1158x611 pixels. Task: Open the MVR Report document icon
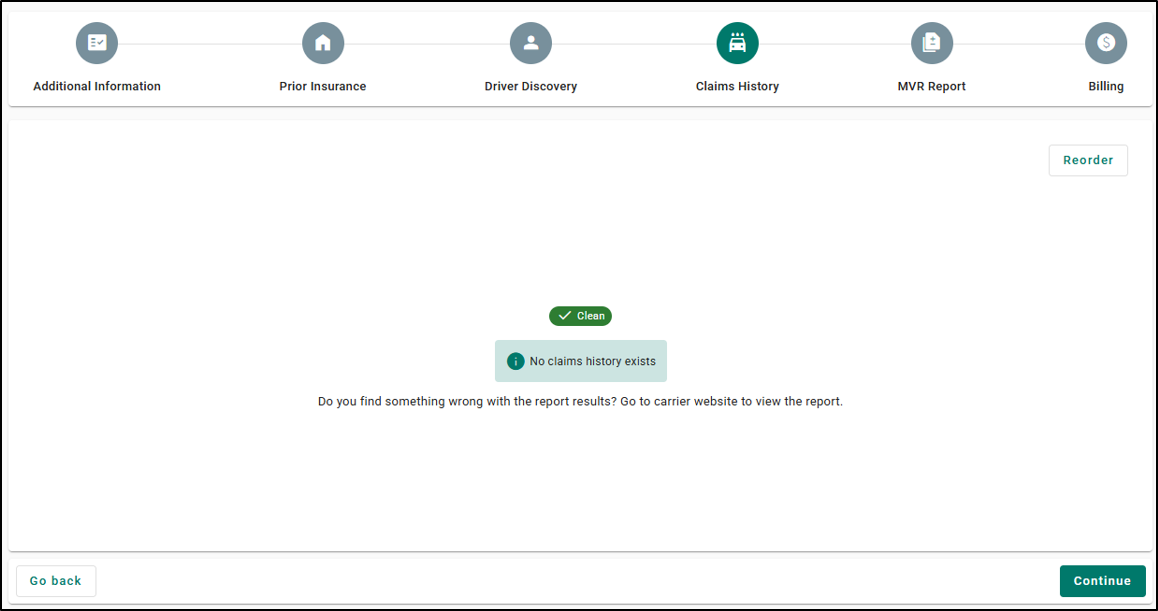(x=931, y=43)
